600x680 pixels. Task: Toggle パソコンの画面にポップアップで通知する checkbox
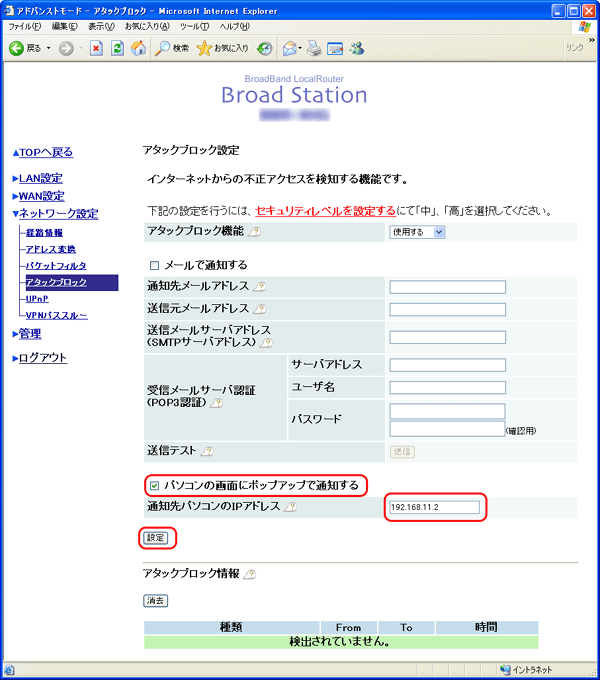click(154, 486)
